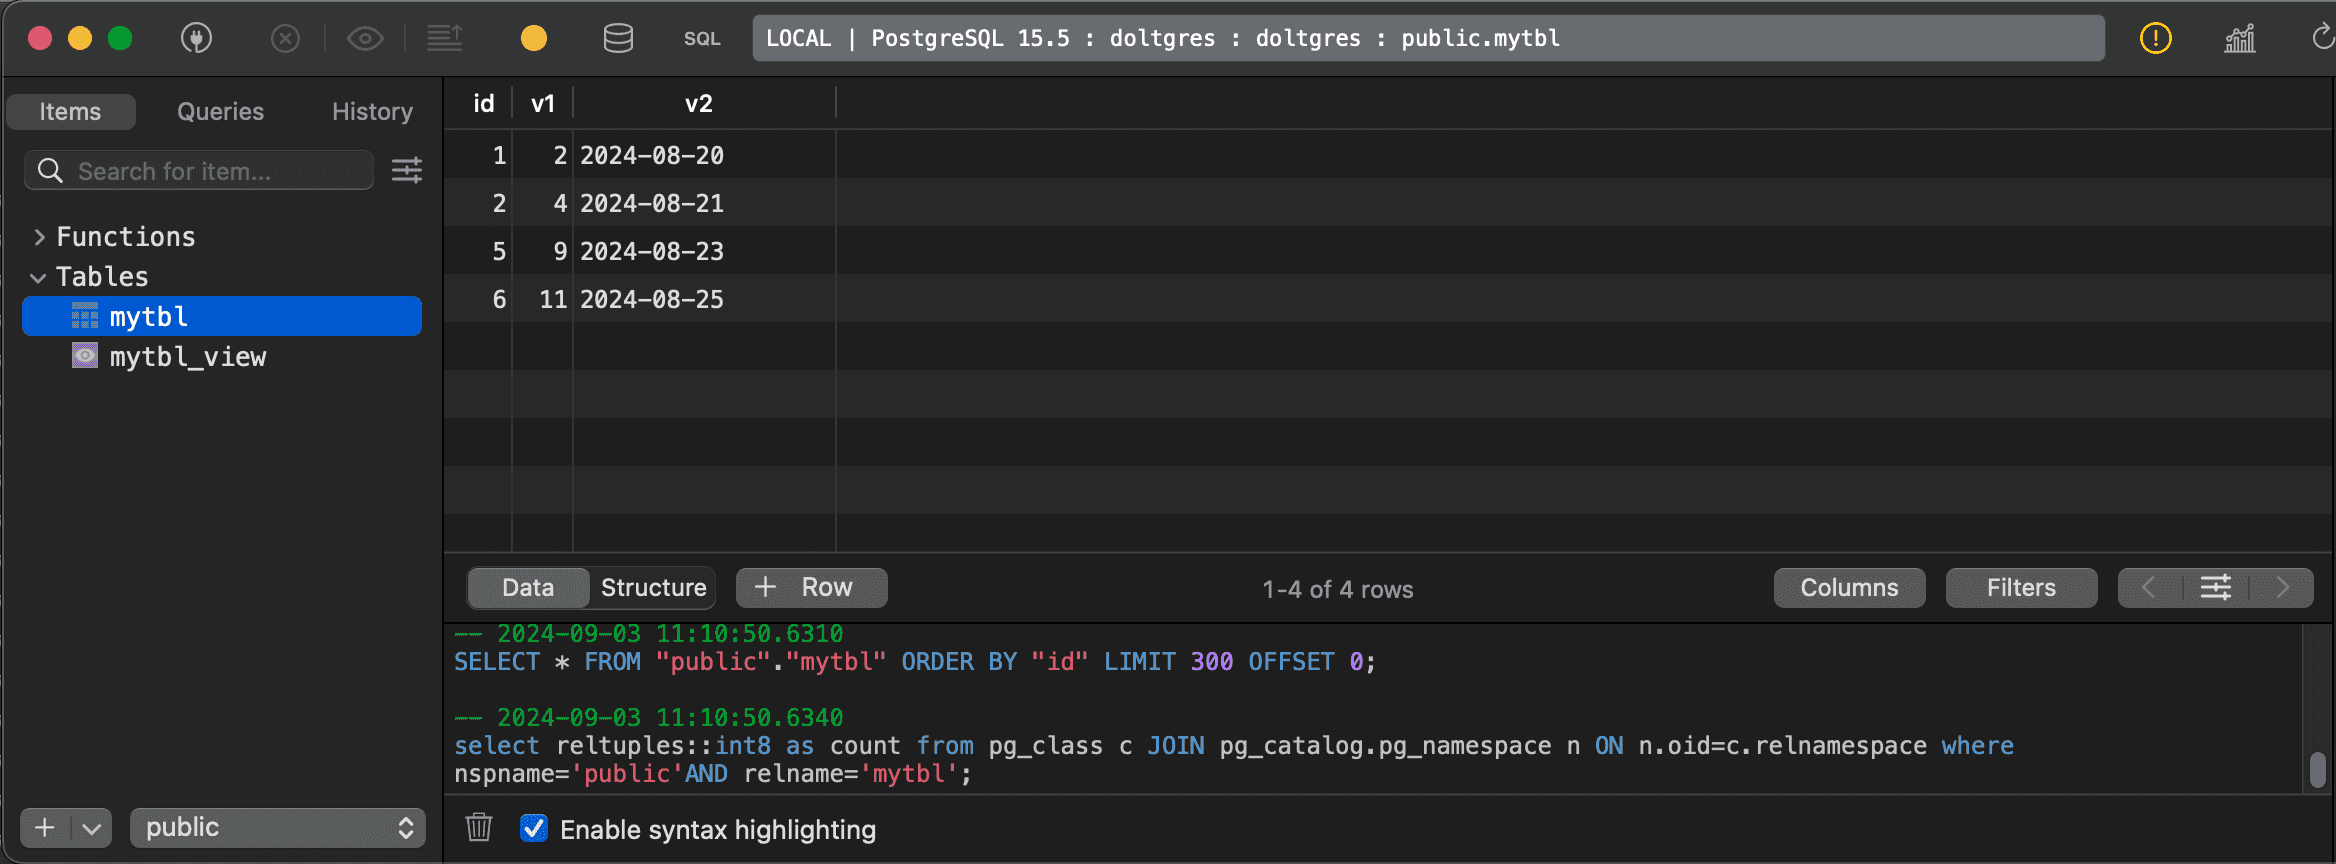Click the yellow status dot in toolbar
The width and height of the screenshot is (2336, 864).
point(534,39)
